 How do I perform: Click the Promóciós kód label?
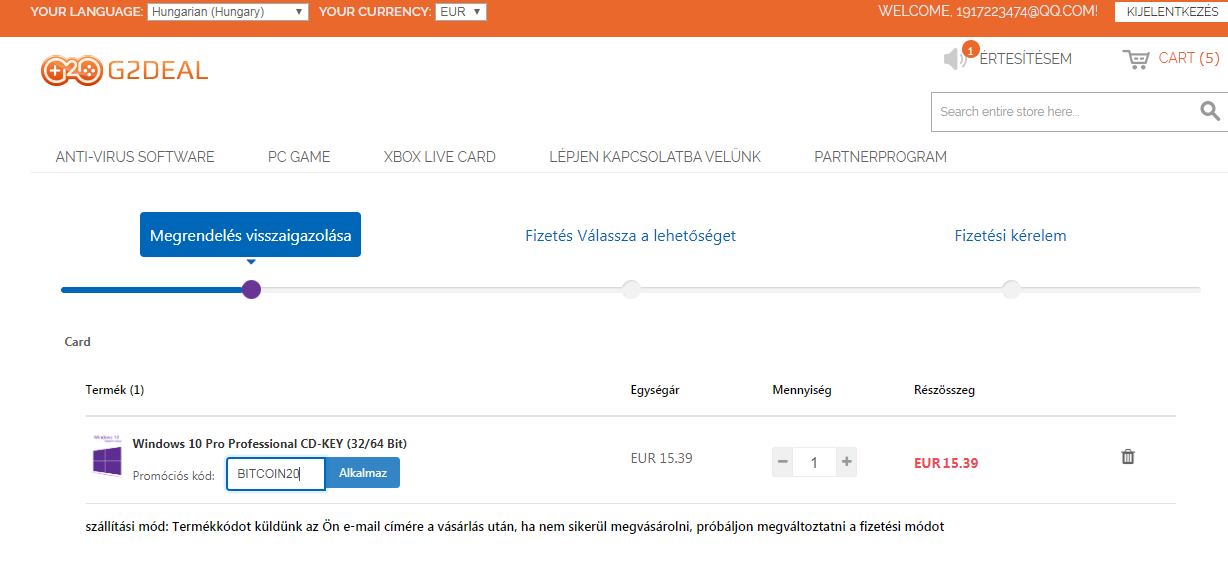pyautogui.click(x=174, y=475)
